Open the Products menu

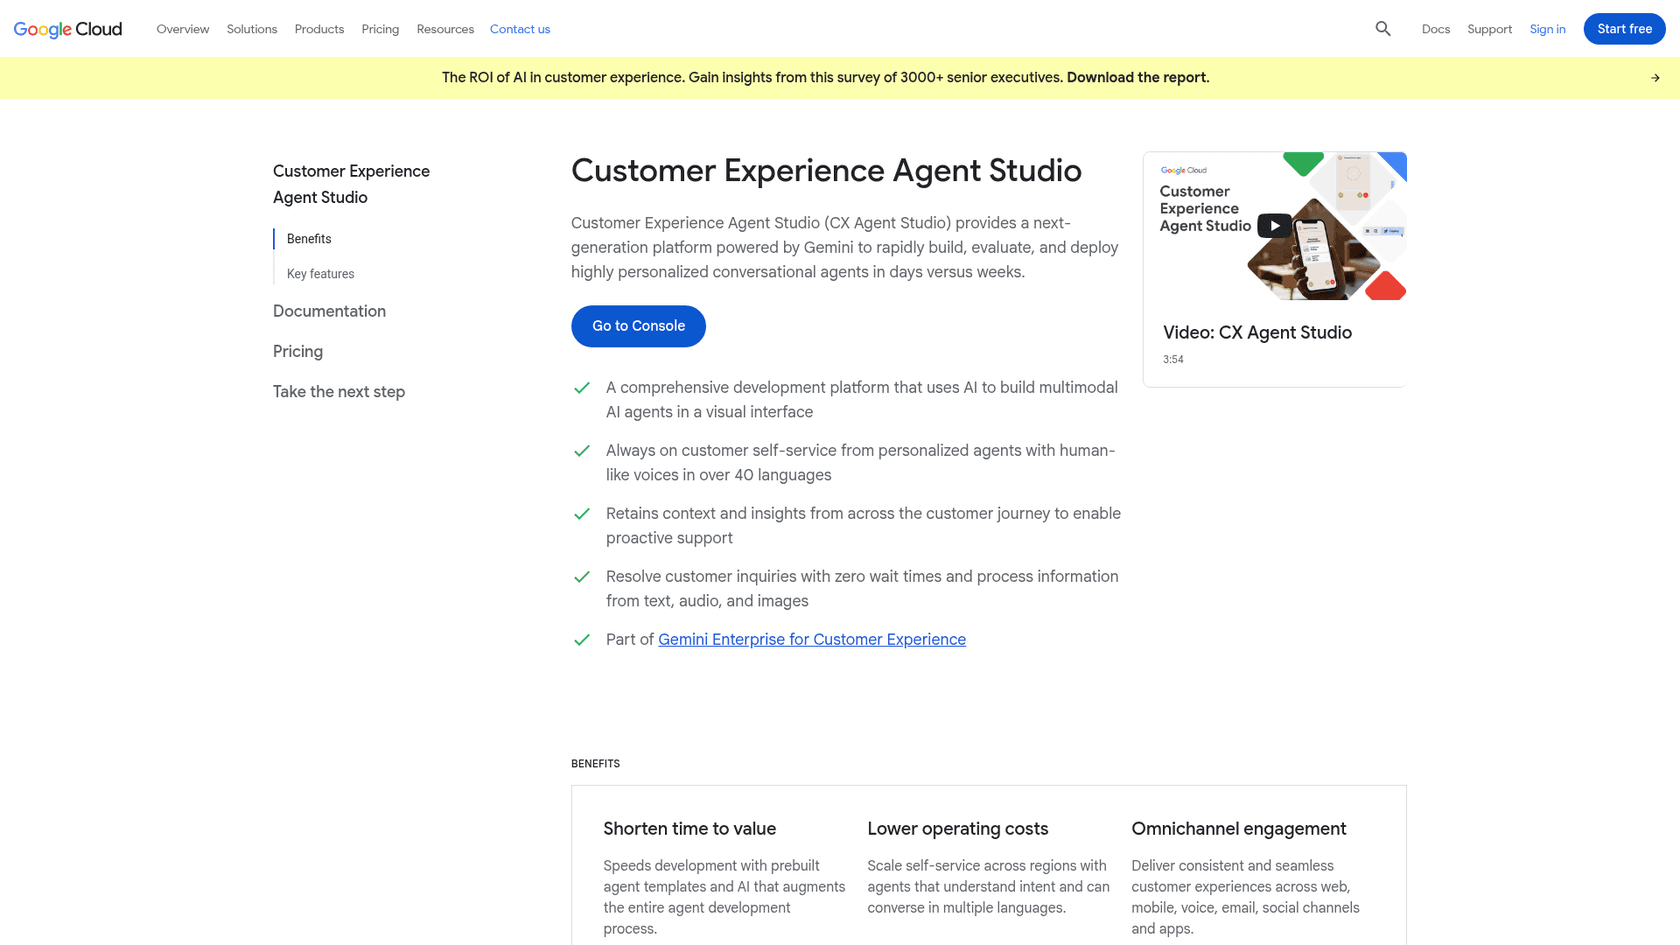pos(319,29)
